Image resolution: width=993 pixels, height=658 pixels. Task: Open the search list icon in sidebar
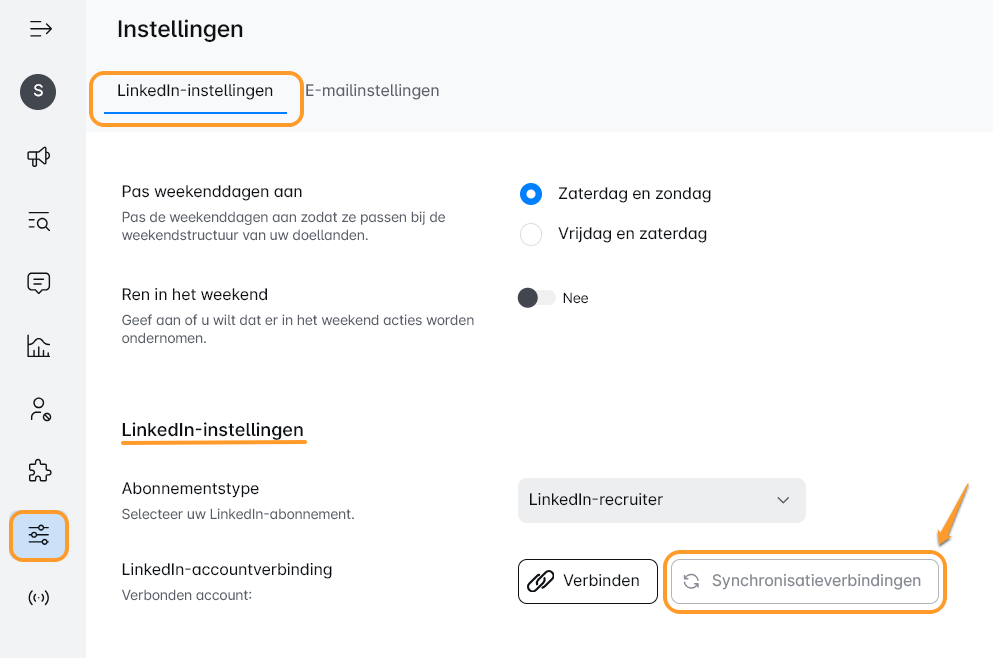coord(39,221)
